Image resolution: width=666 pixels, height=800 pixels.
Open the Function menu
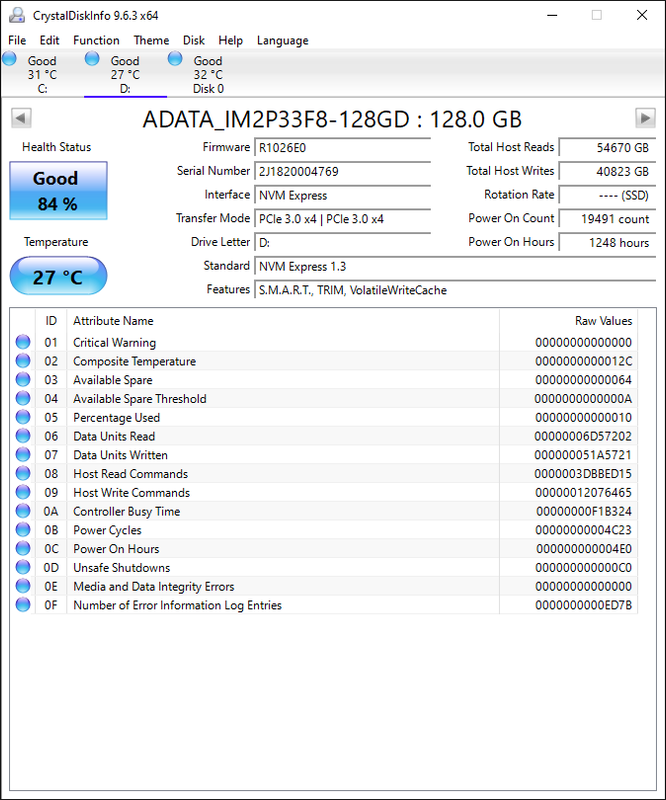pyautogui.click(x=96, y=40)
